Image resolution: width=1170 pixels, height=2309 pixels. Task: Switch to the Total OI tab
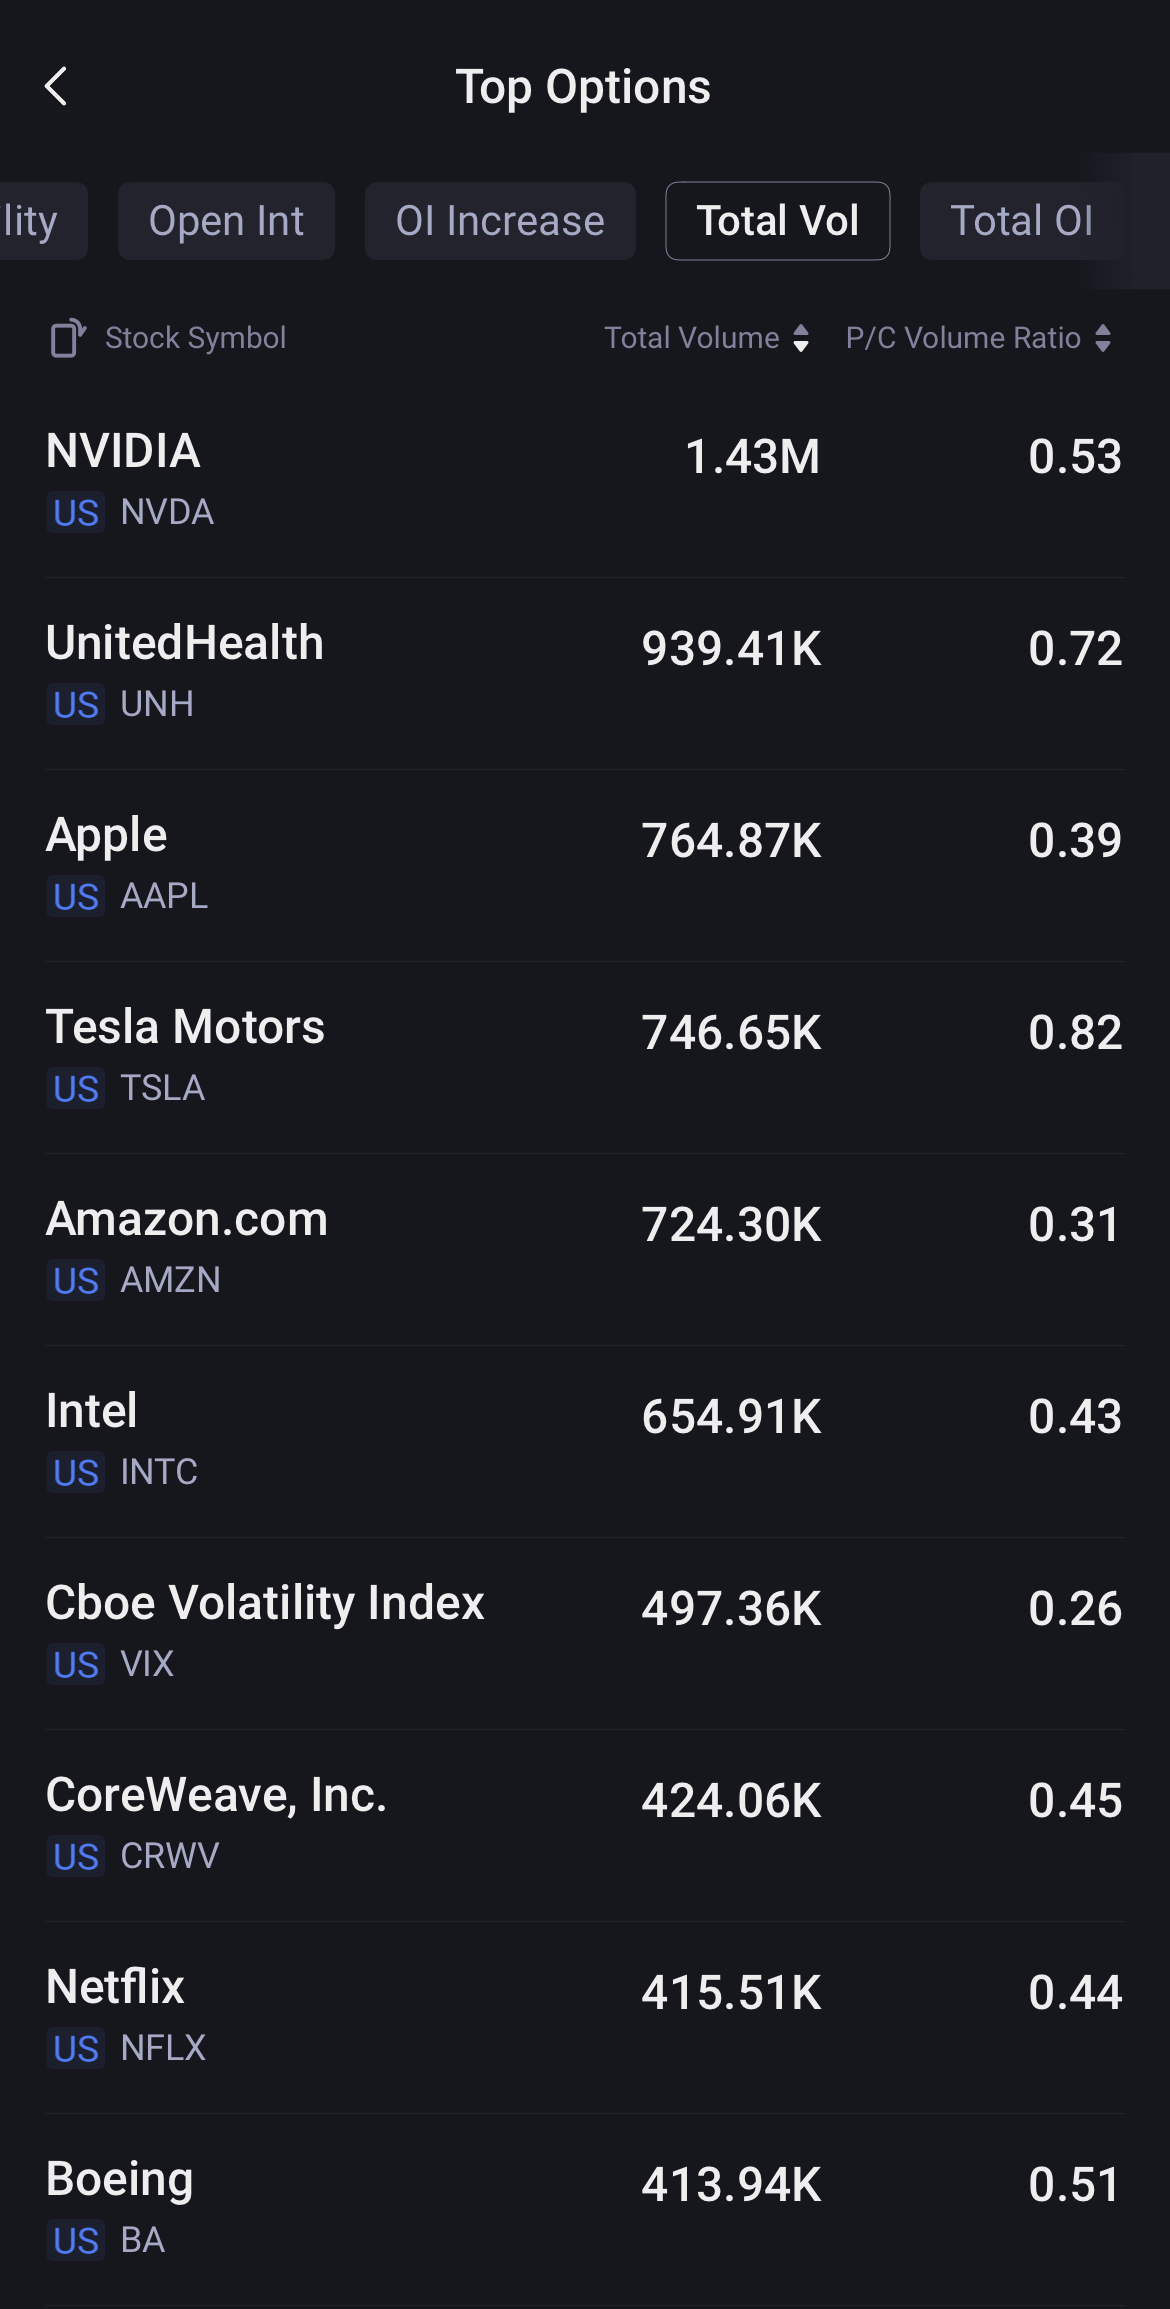(x=1021, y=221)
